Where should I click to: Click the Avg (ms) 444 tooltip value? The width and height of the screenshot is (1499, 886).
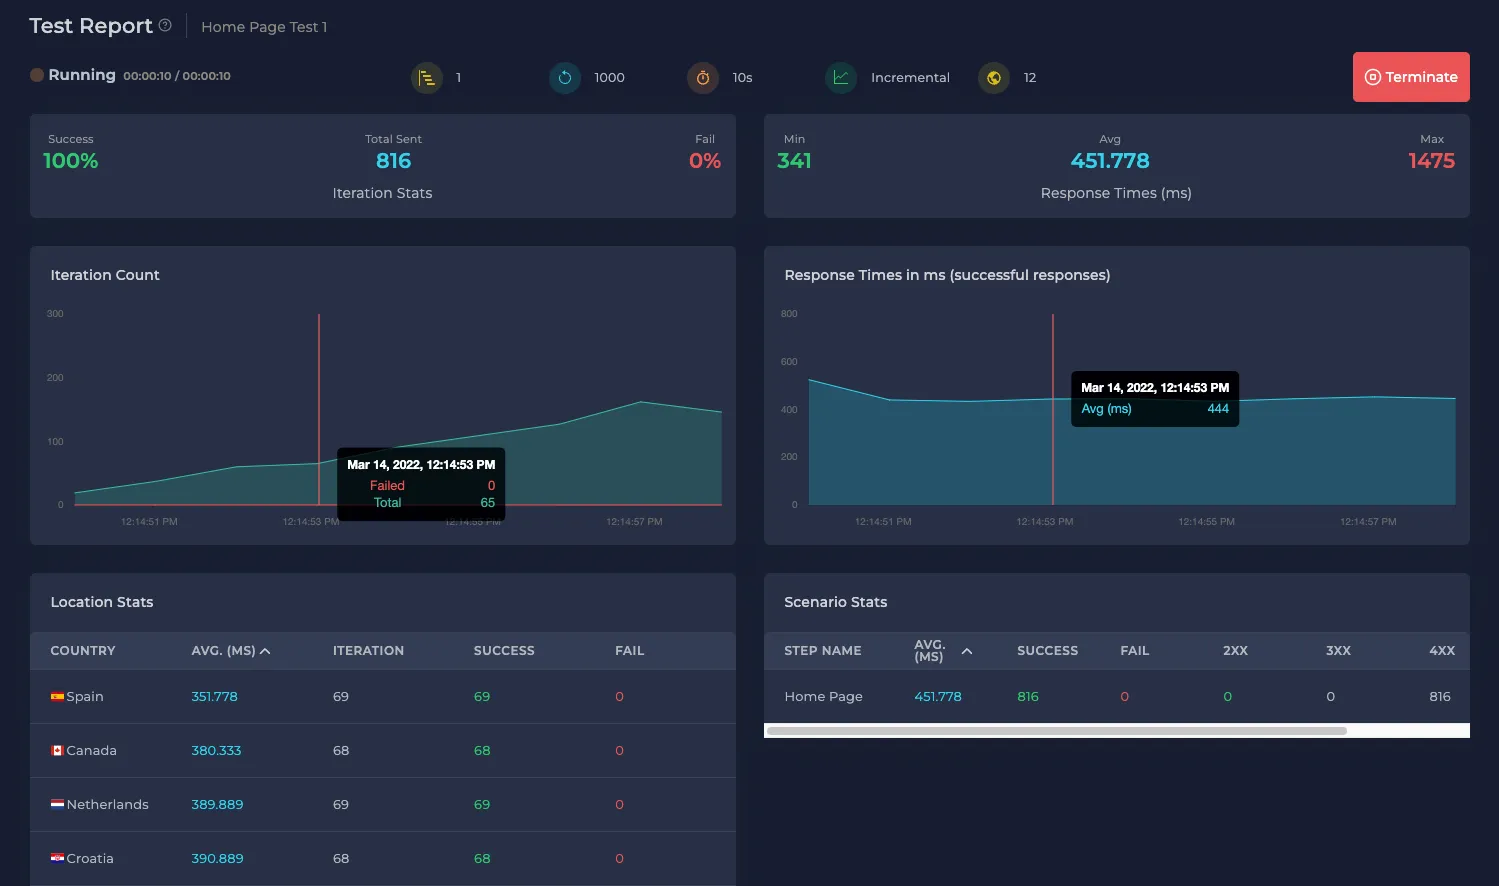[1218, 409]
